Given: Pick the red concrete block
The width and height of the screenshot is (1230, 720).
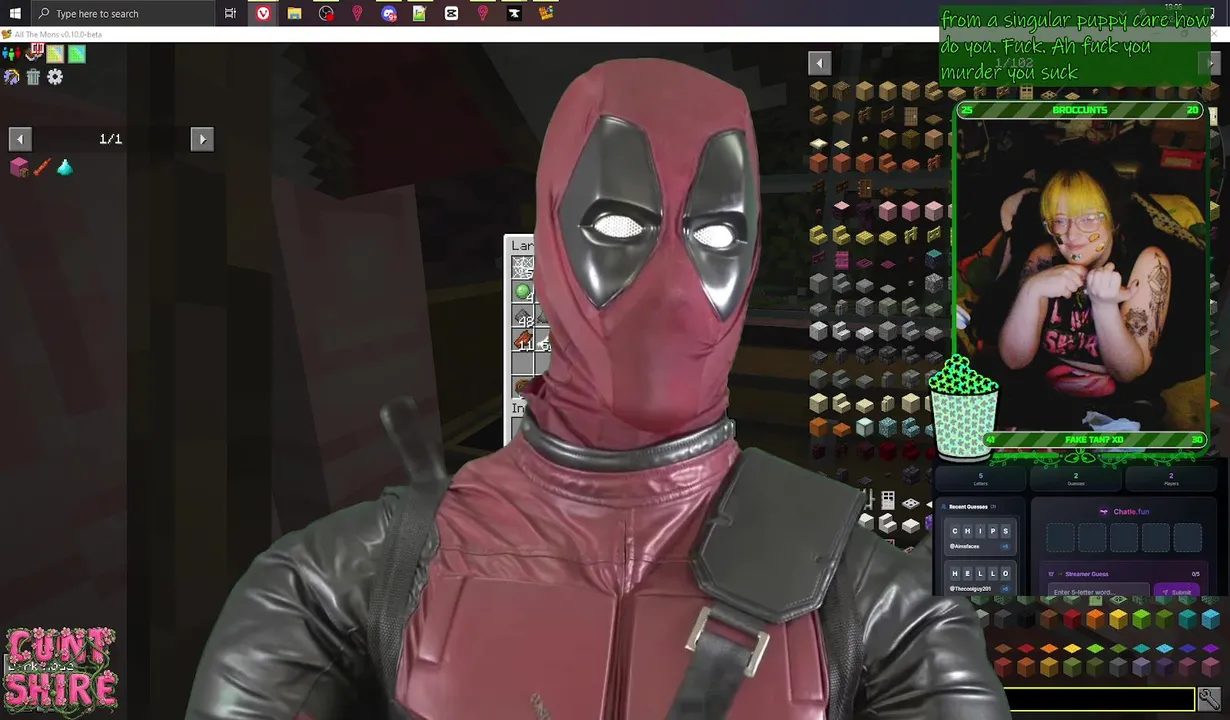Looking at the screenshot, I should pyautogui.click(x=1071, y=621).
